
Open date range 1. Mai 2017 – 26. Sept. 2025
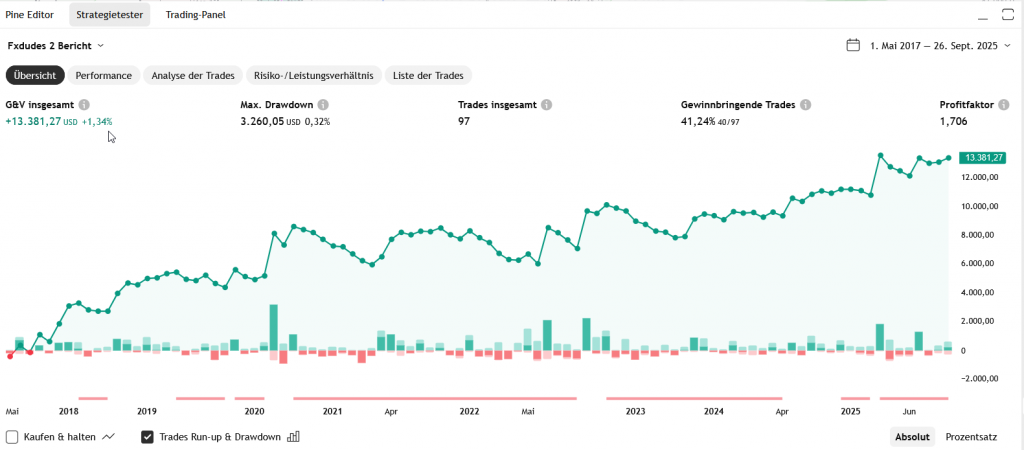pyautogui.click(x=932, y=45)
